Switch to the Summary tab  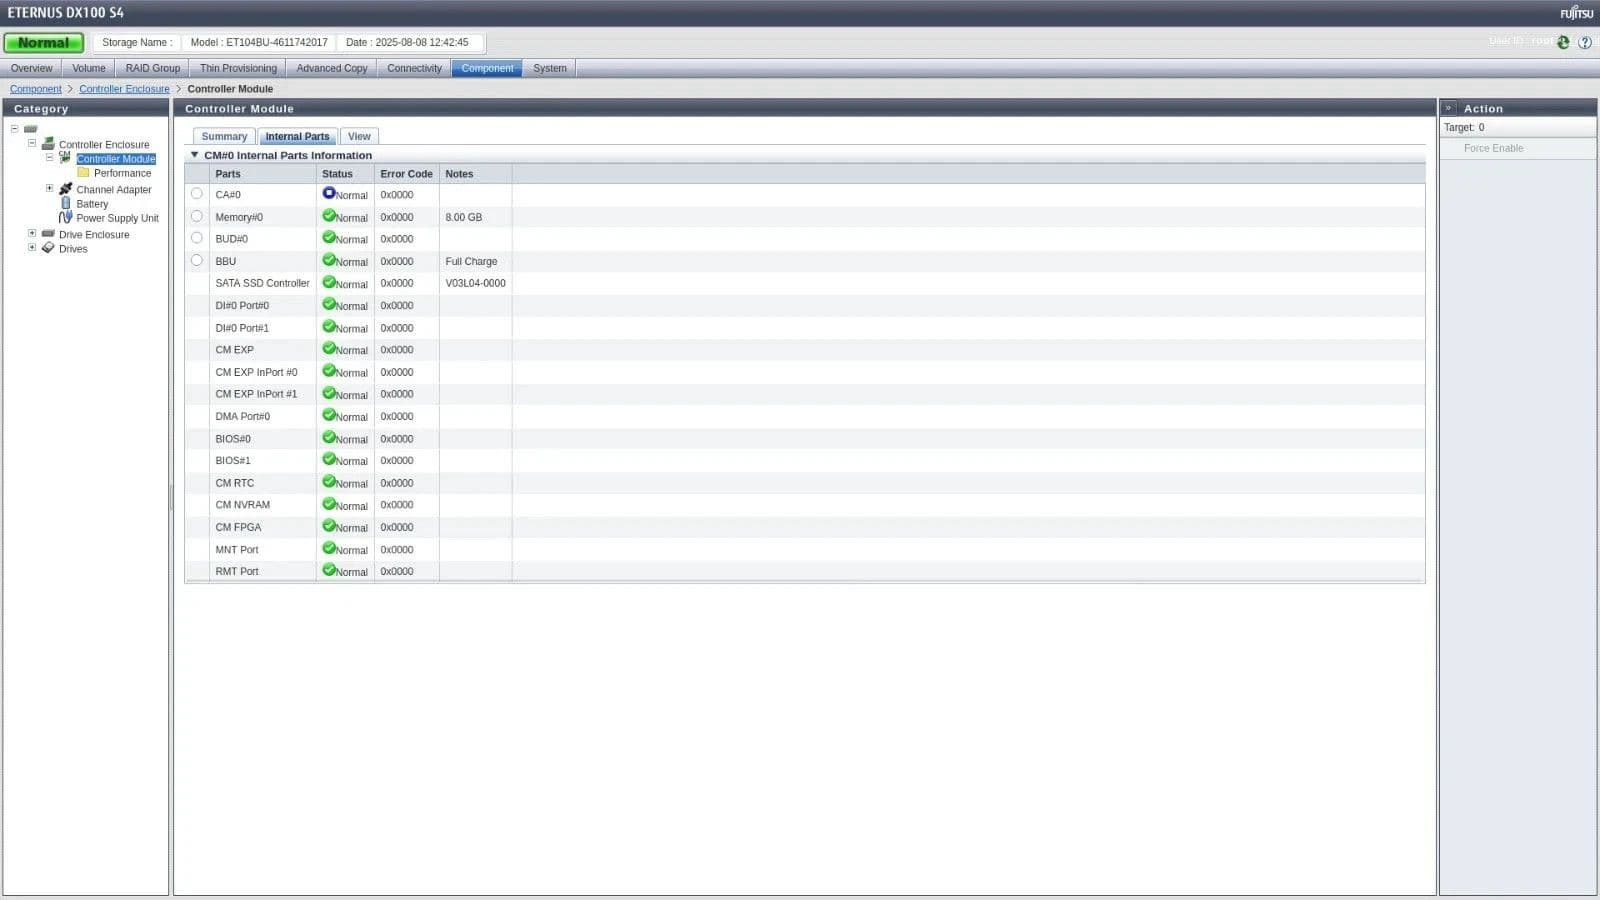224,136
